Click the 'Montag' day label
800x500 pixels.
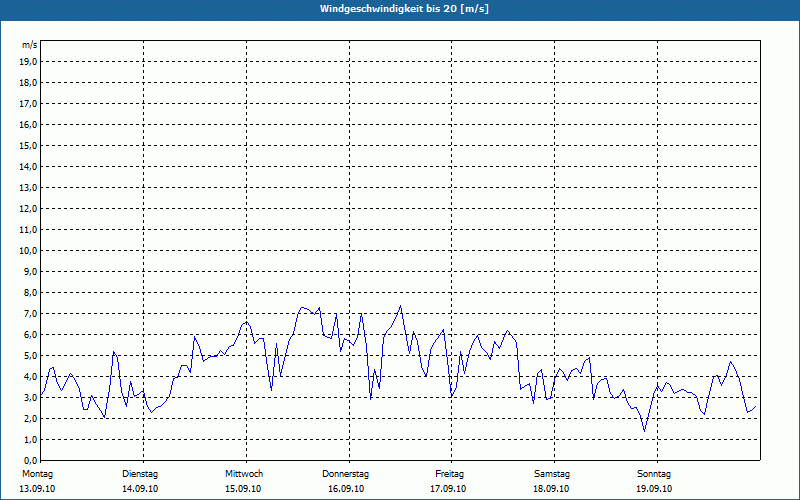point(37,474)
